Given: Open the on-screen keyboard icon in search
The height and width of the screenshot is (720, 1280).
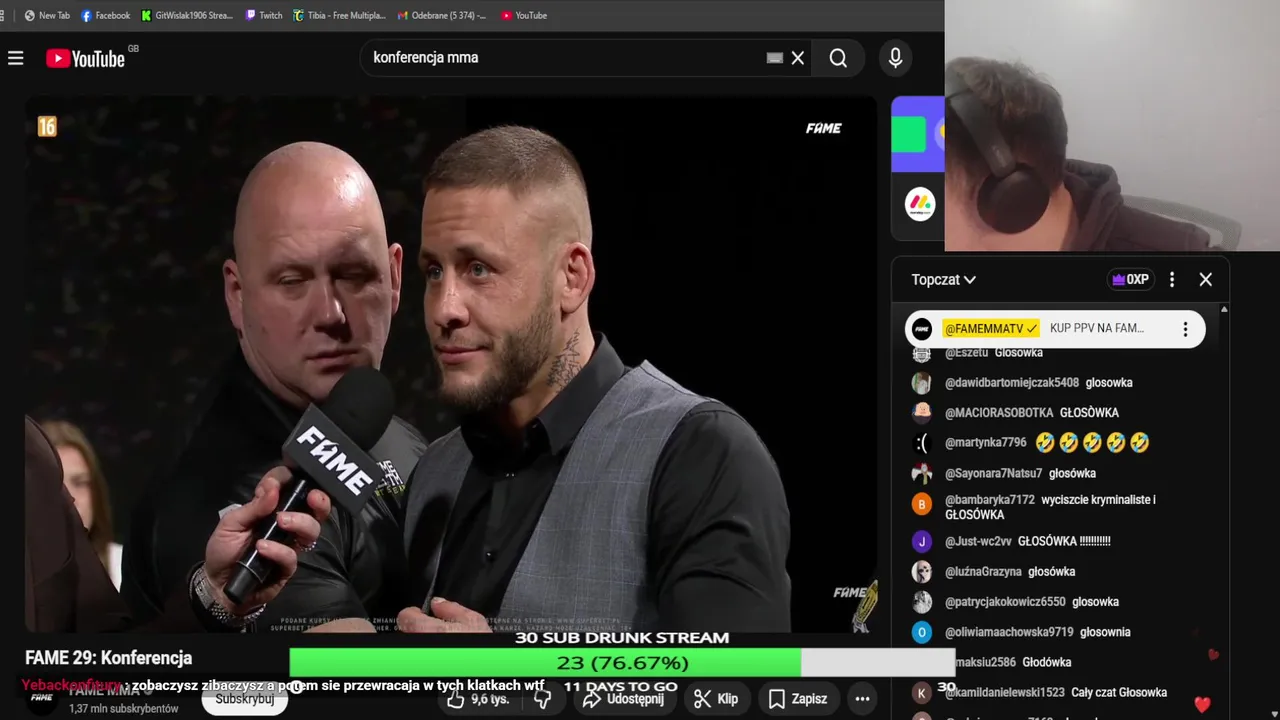Looking at the screenshot, I should [775, 58].
